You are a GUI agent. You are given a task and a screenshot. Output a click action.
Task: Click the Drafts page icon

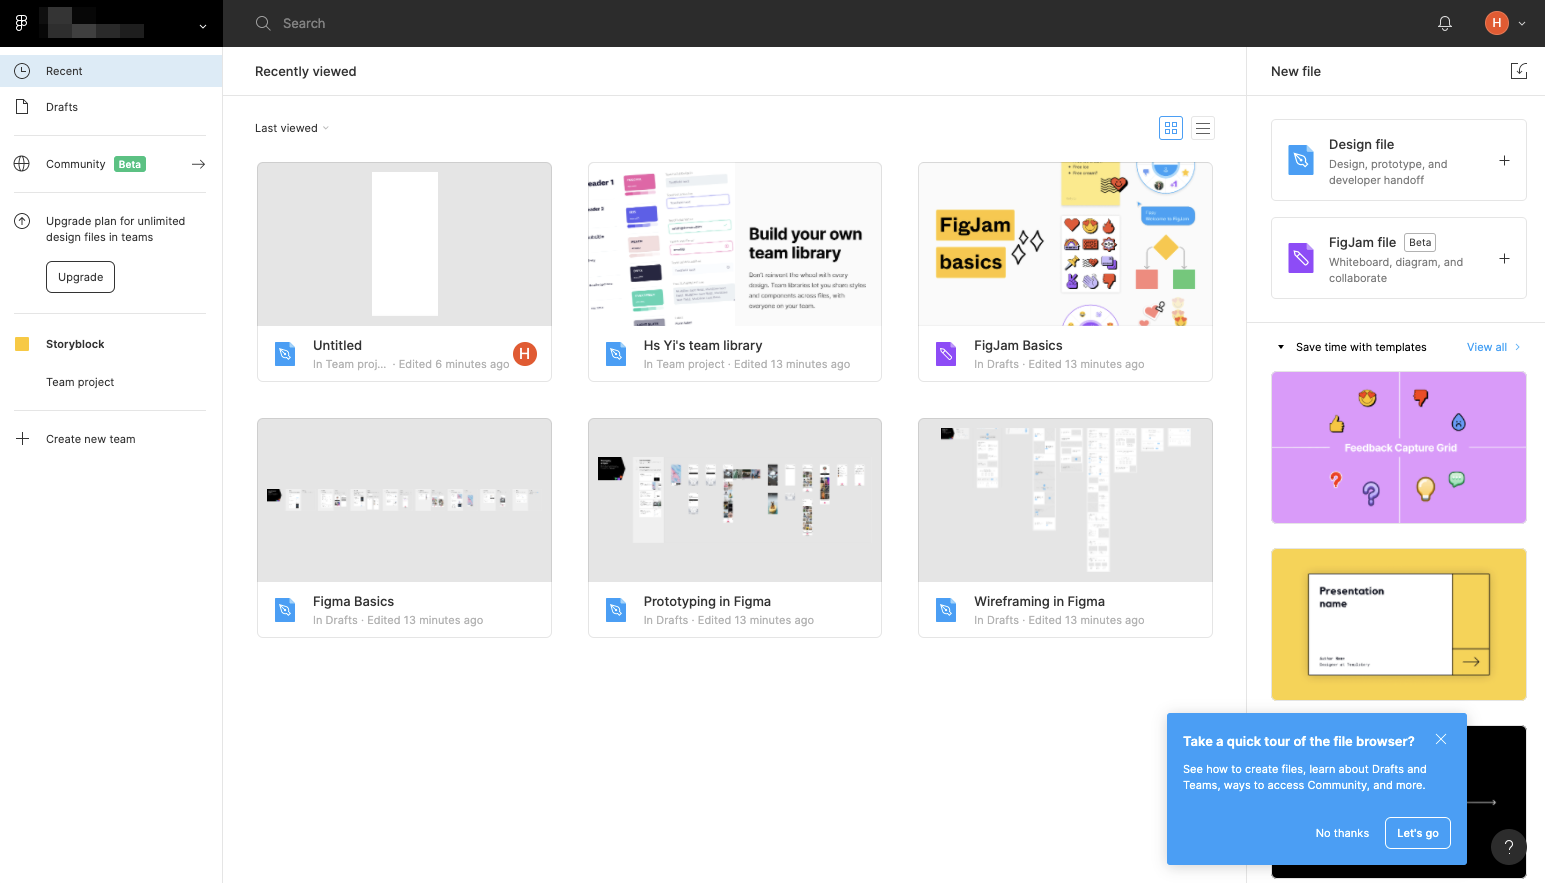click(22, 107)
